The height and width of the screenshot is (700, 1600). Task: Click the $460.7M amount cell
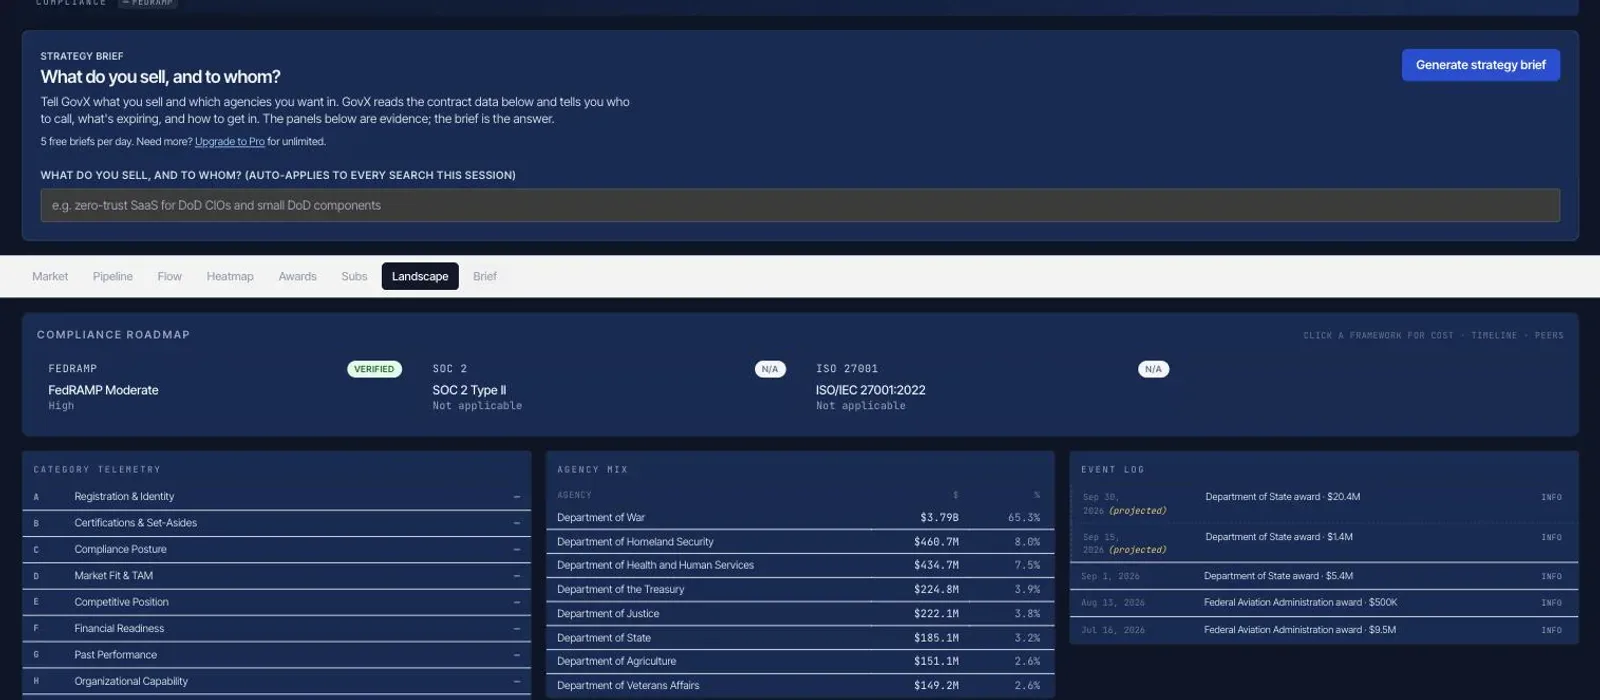coord(936,542)
